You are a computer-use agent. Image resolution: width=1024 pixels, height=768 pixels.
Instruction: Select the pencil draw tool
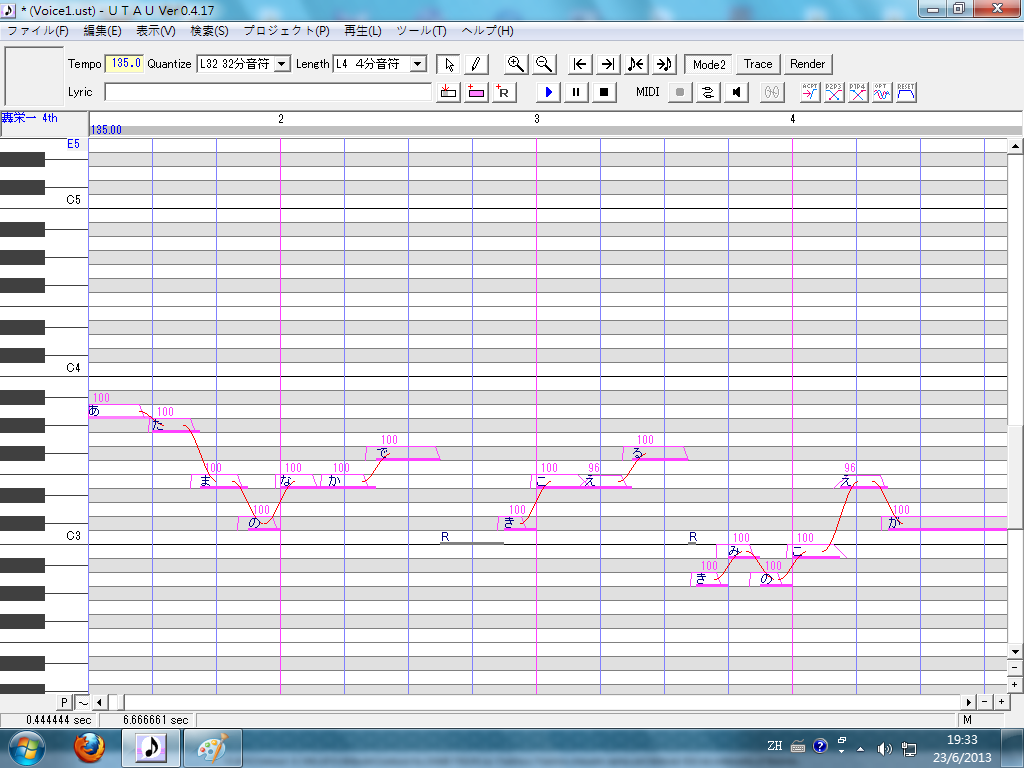476,64
